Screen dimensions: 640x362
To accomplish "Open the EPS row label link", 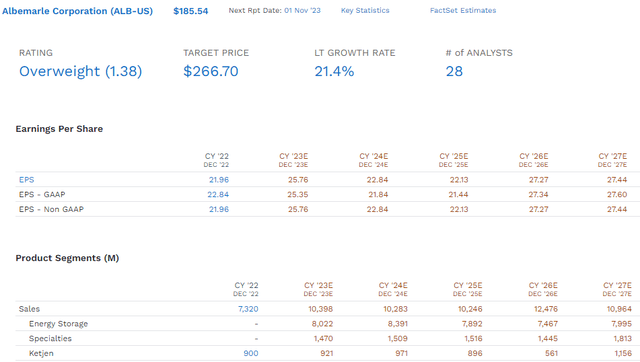I will tap(27, 180).
